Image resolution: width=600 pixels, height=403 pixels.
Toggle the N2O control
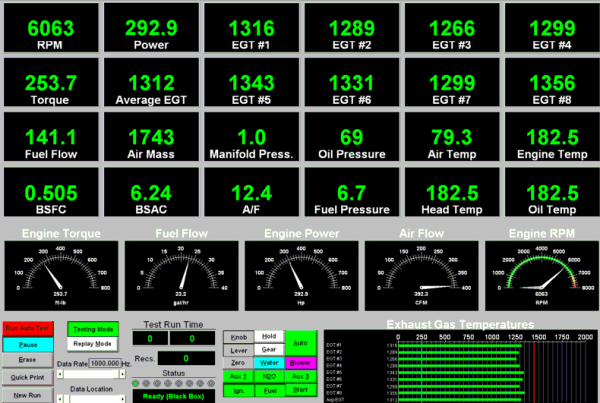[268, 375]
